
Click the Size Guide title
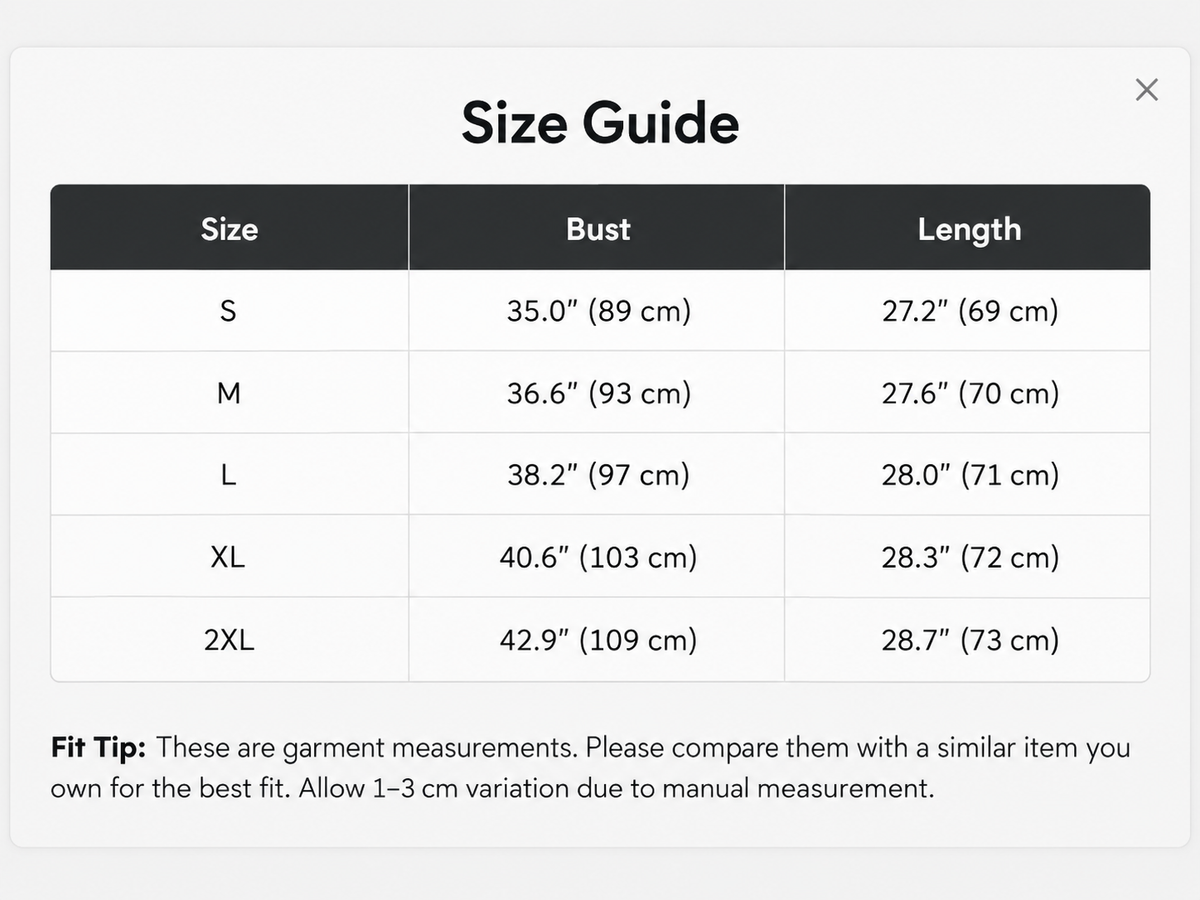pos(600,123)
